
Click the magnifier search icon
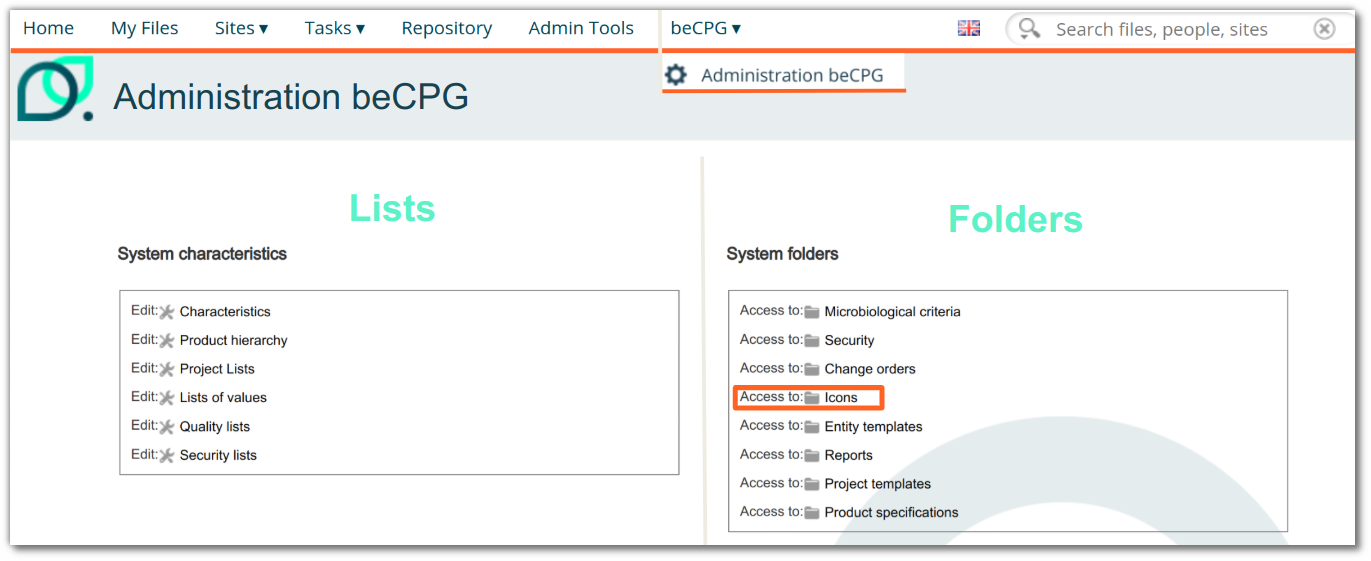[1029, 29]
